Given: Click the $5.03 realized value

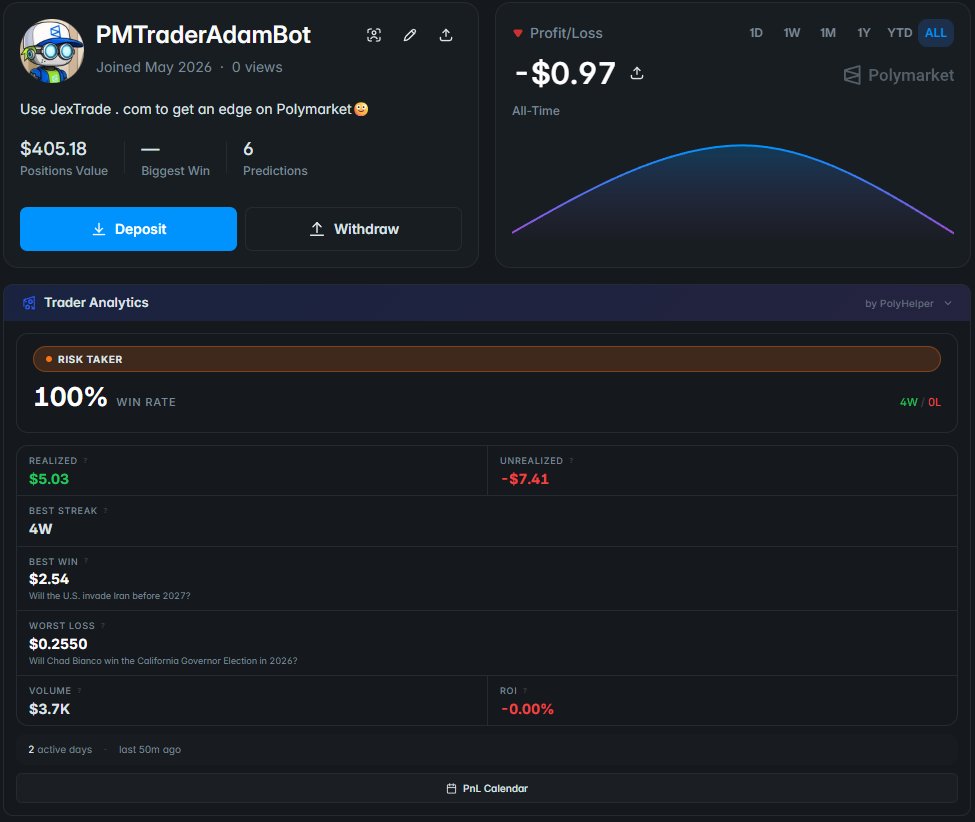Looking at the screenshot, I should 49,479.
